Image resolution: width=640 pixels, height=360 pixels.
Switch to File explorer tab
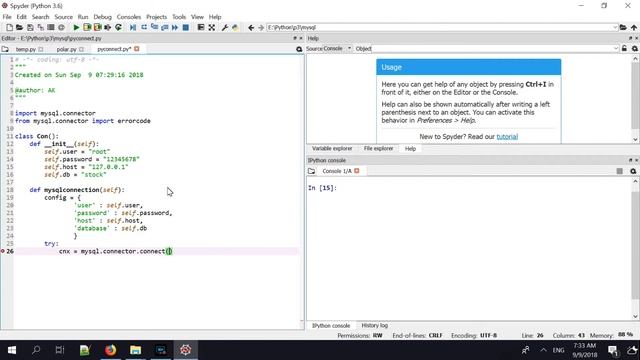[378, 149]
